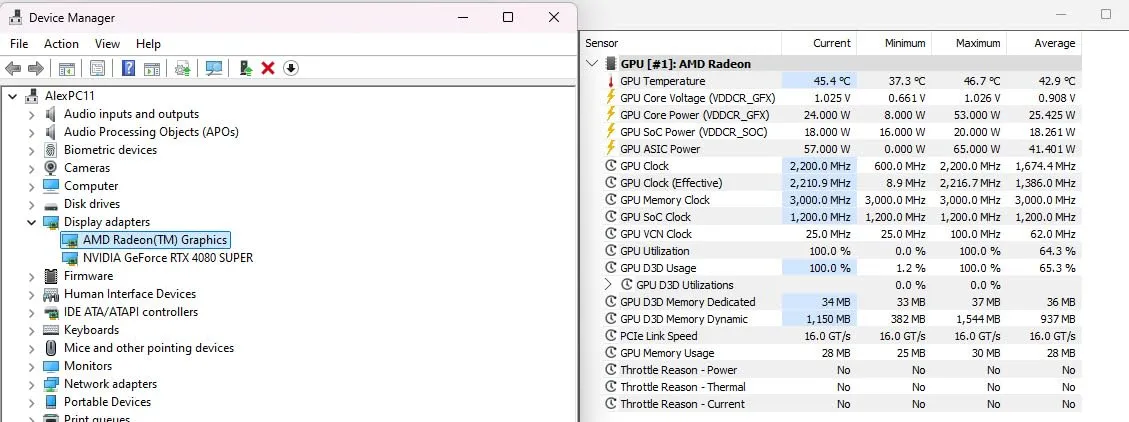The image size is (1129, 422).
Task: Click the 45.4 °C current temperature value
Action: point(832,81)
